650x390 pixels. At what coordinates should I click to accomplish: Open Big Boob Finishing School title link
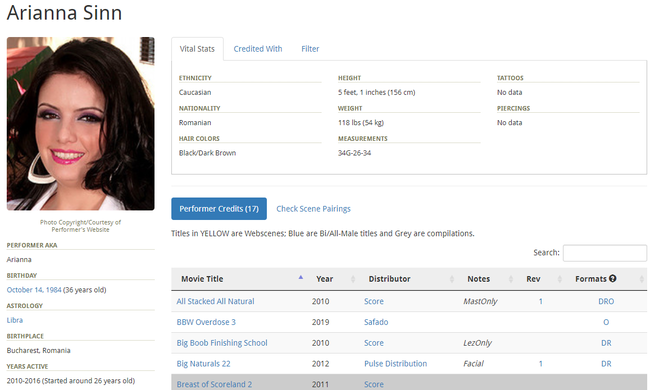222,343
